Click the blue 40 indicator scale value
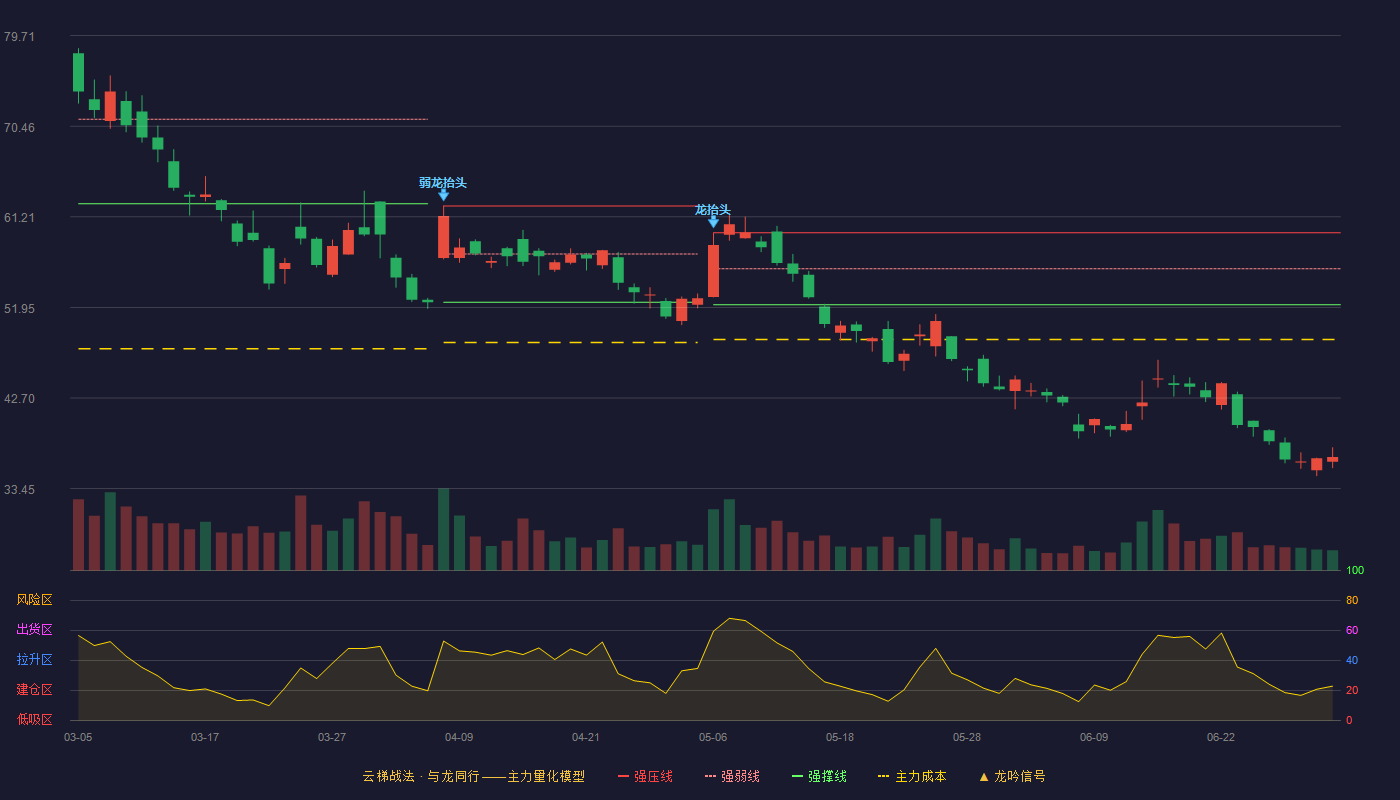The height and width of the screenshot is (800, 1400). [x=1352, y=660]
